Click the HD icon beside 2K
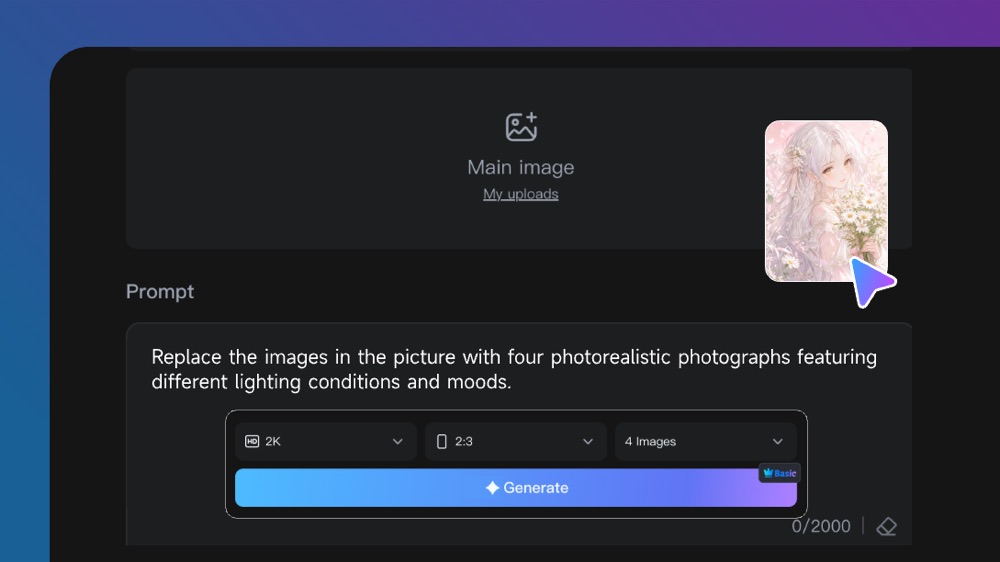1000x562 pixels. 252,441
